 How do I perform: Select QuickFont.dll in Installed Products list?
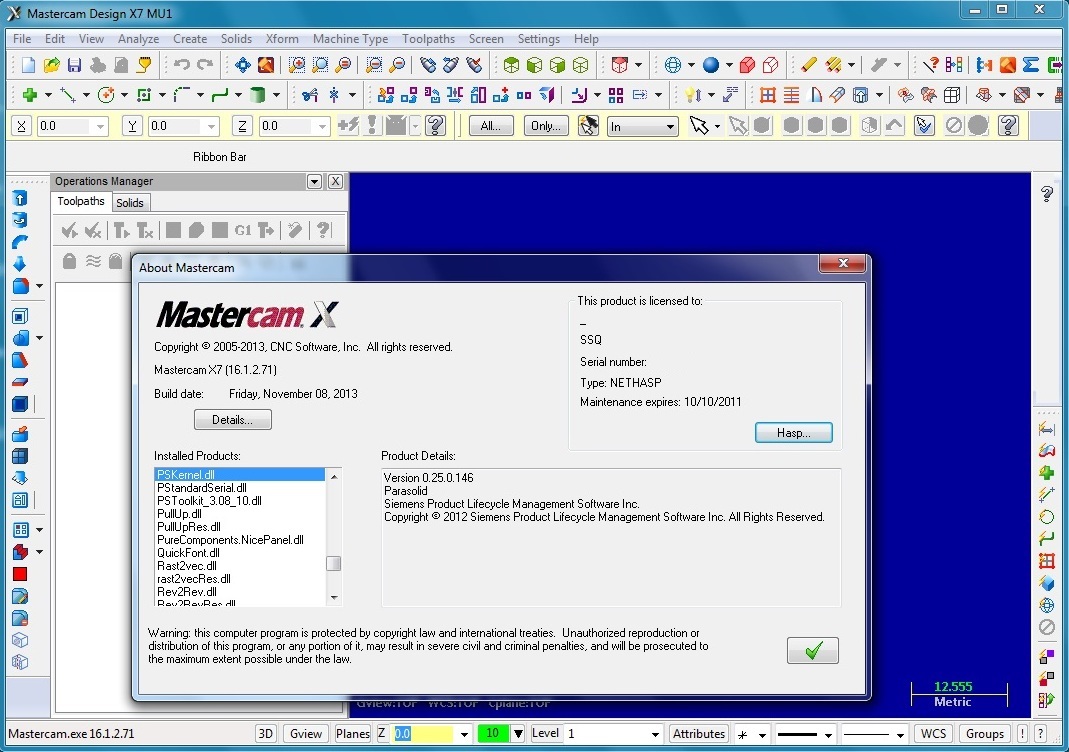[188, 552]
